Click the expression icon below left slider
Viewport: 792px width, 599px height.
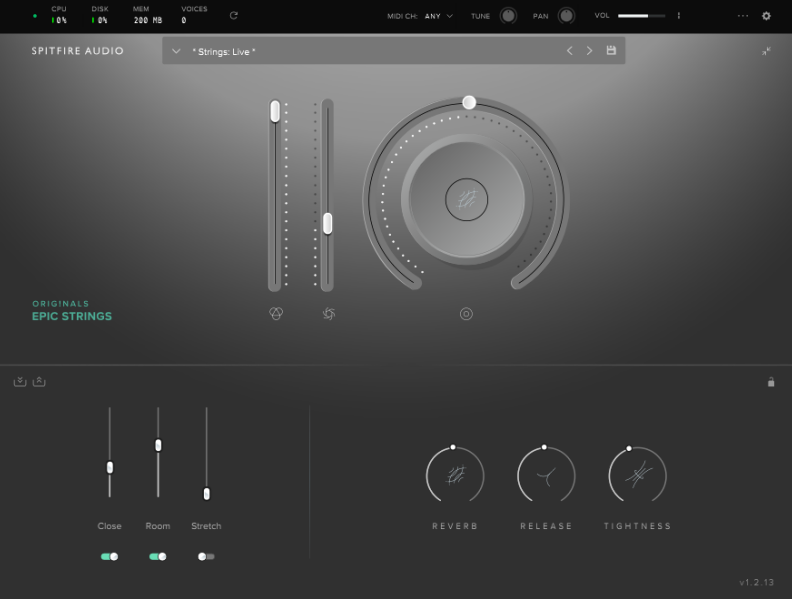[276, 314]
